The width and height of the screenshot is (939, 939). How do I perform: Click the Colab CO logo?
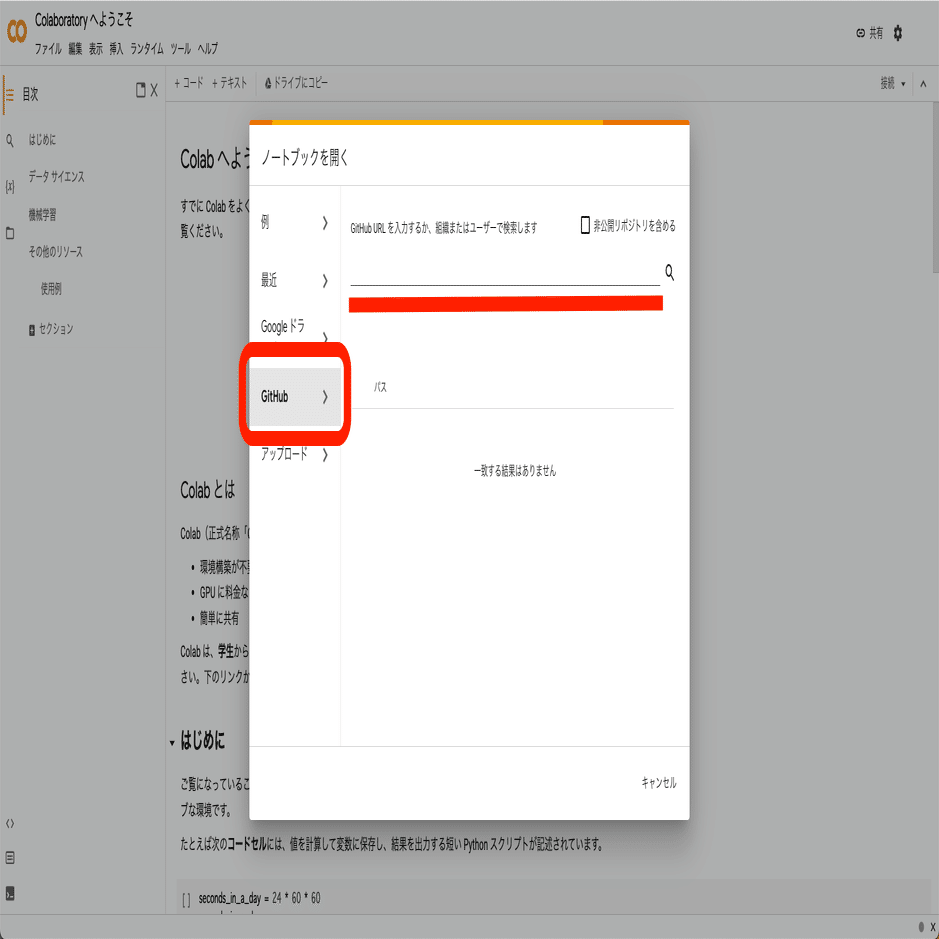17,31
